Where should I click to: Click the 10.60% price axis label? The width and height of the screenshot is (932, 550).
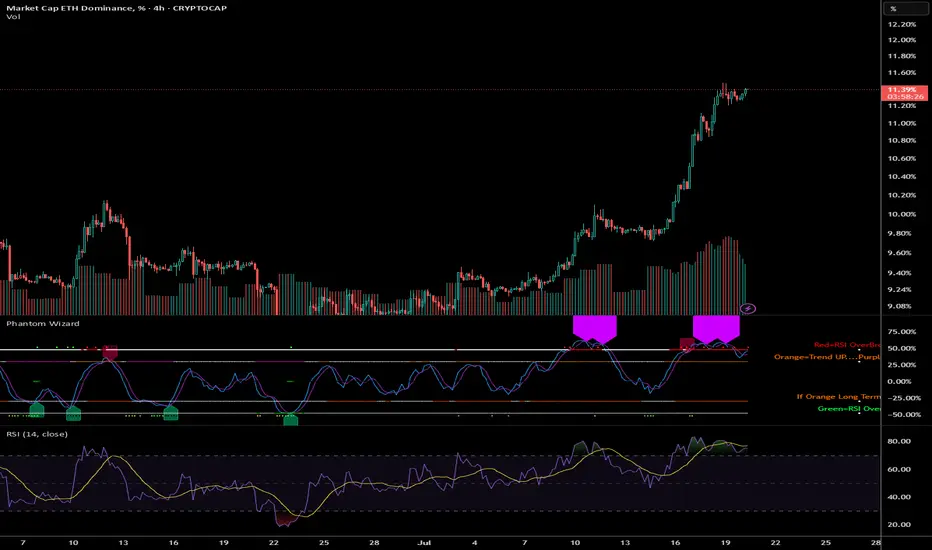pyautogui.click(x=902, y=158)
